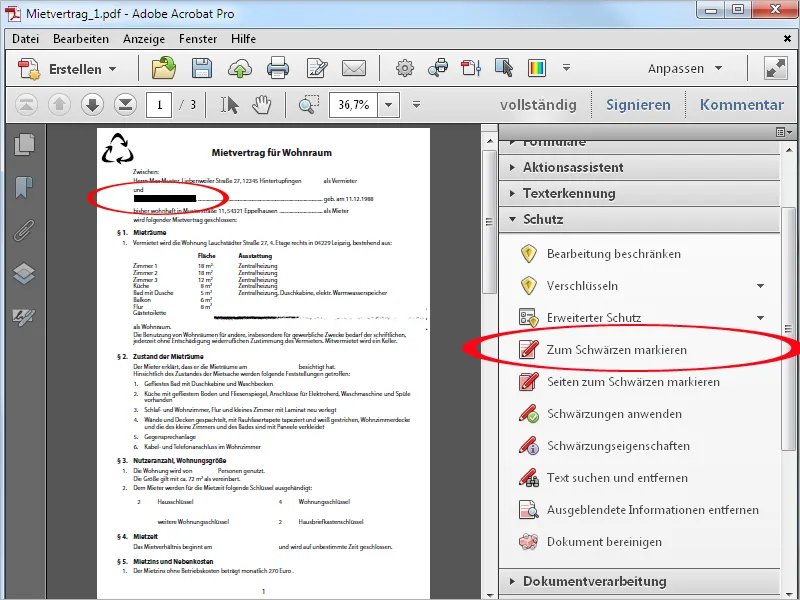
Task: Open signatures panel in left sidebar
Action: 24,317
